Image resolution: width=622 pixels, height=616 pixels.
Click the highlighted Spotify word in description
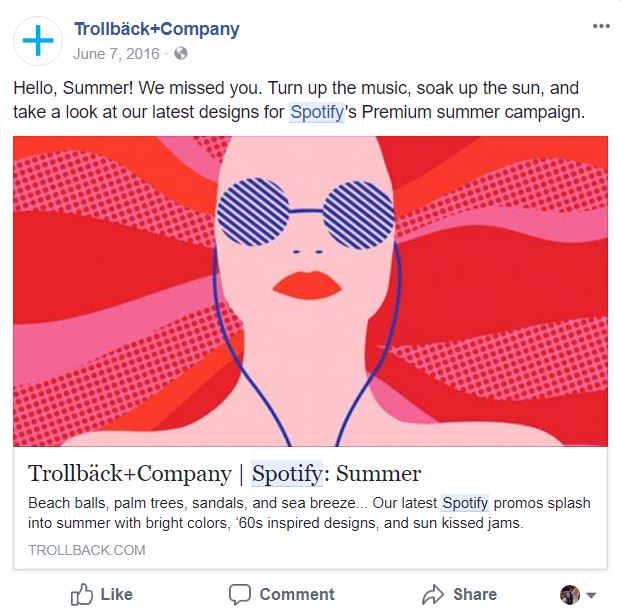(465, 503)
